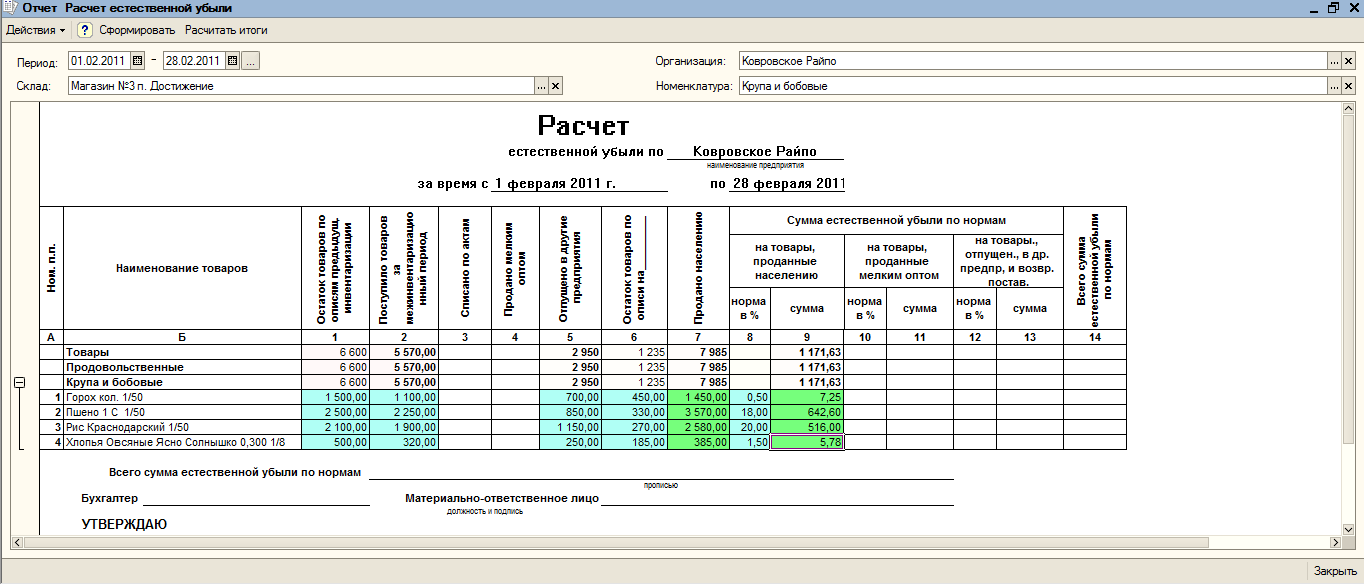Click the transferred value 1 150,00
The height and width of the screenshot is (585, 1364).
click(x=570, y=428)
